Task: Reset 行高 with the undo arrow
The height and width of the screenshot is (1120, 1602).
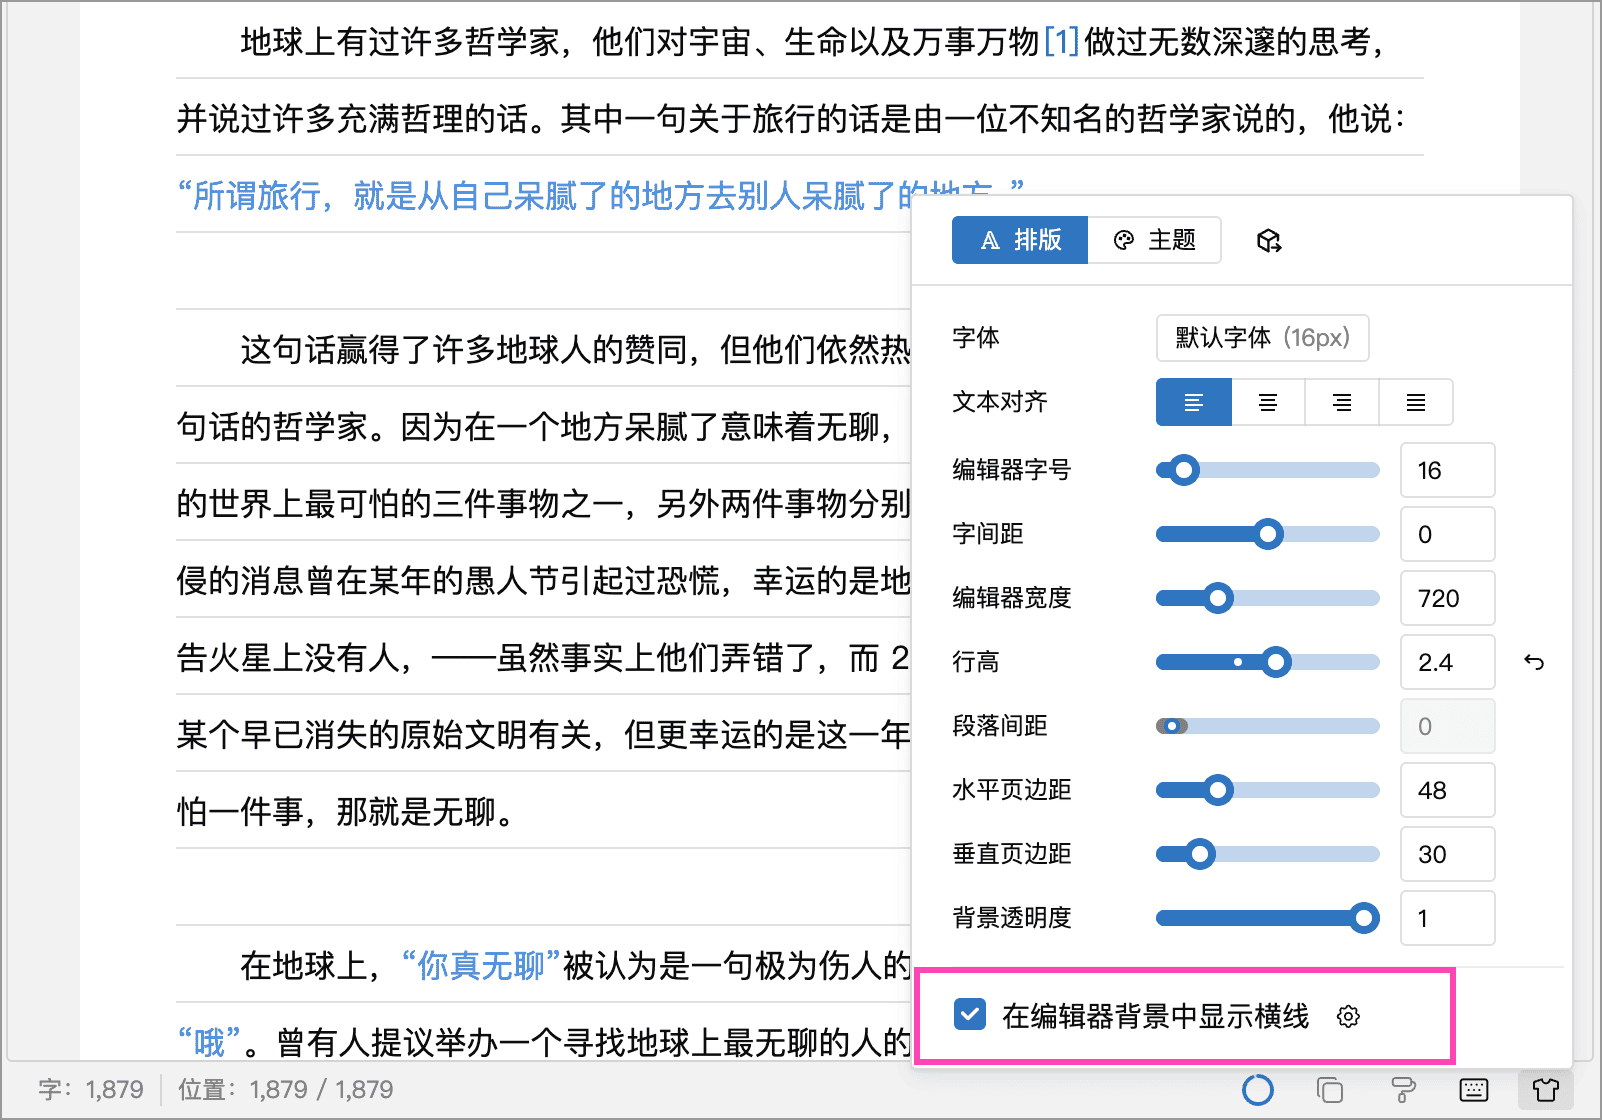Action: click(x=1534, y=662)
